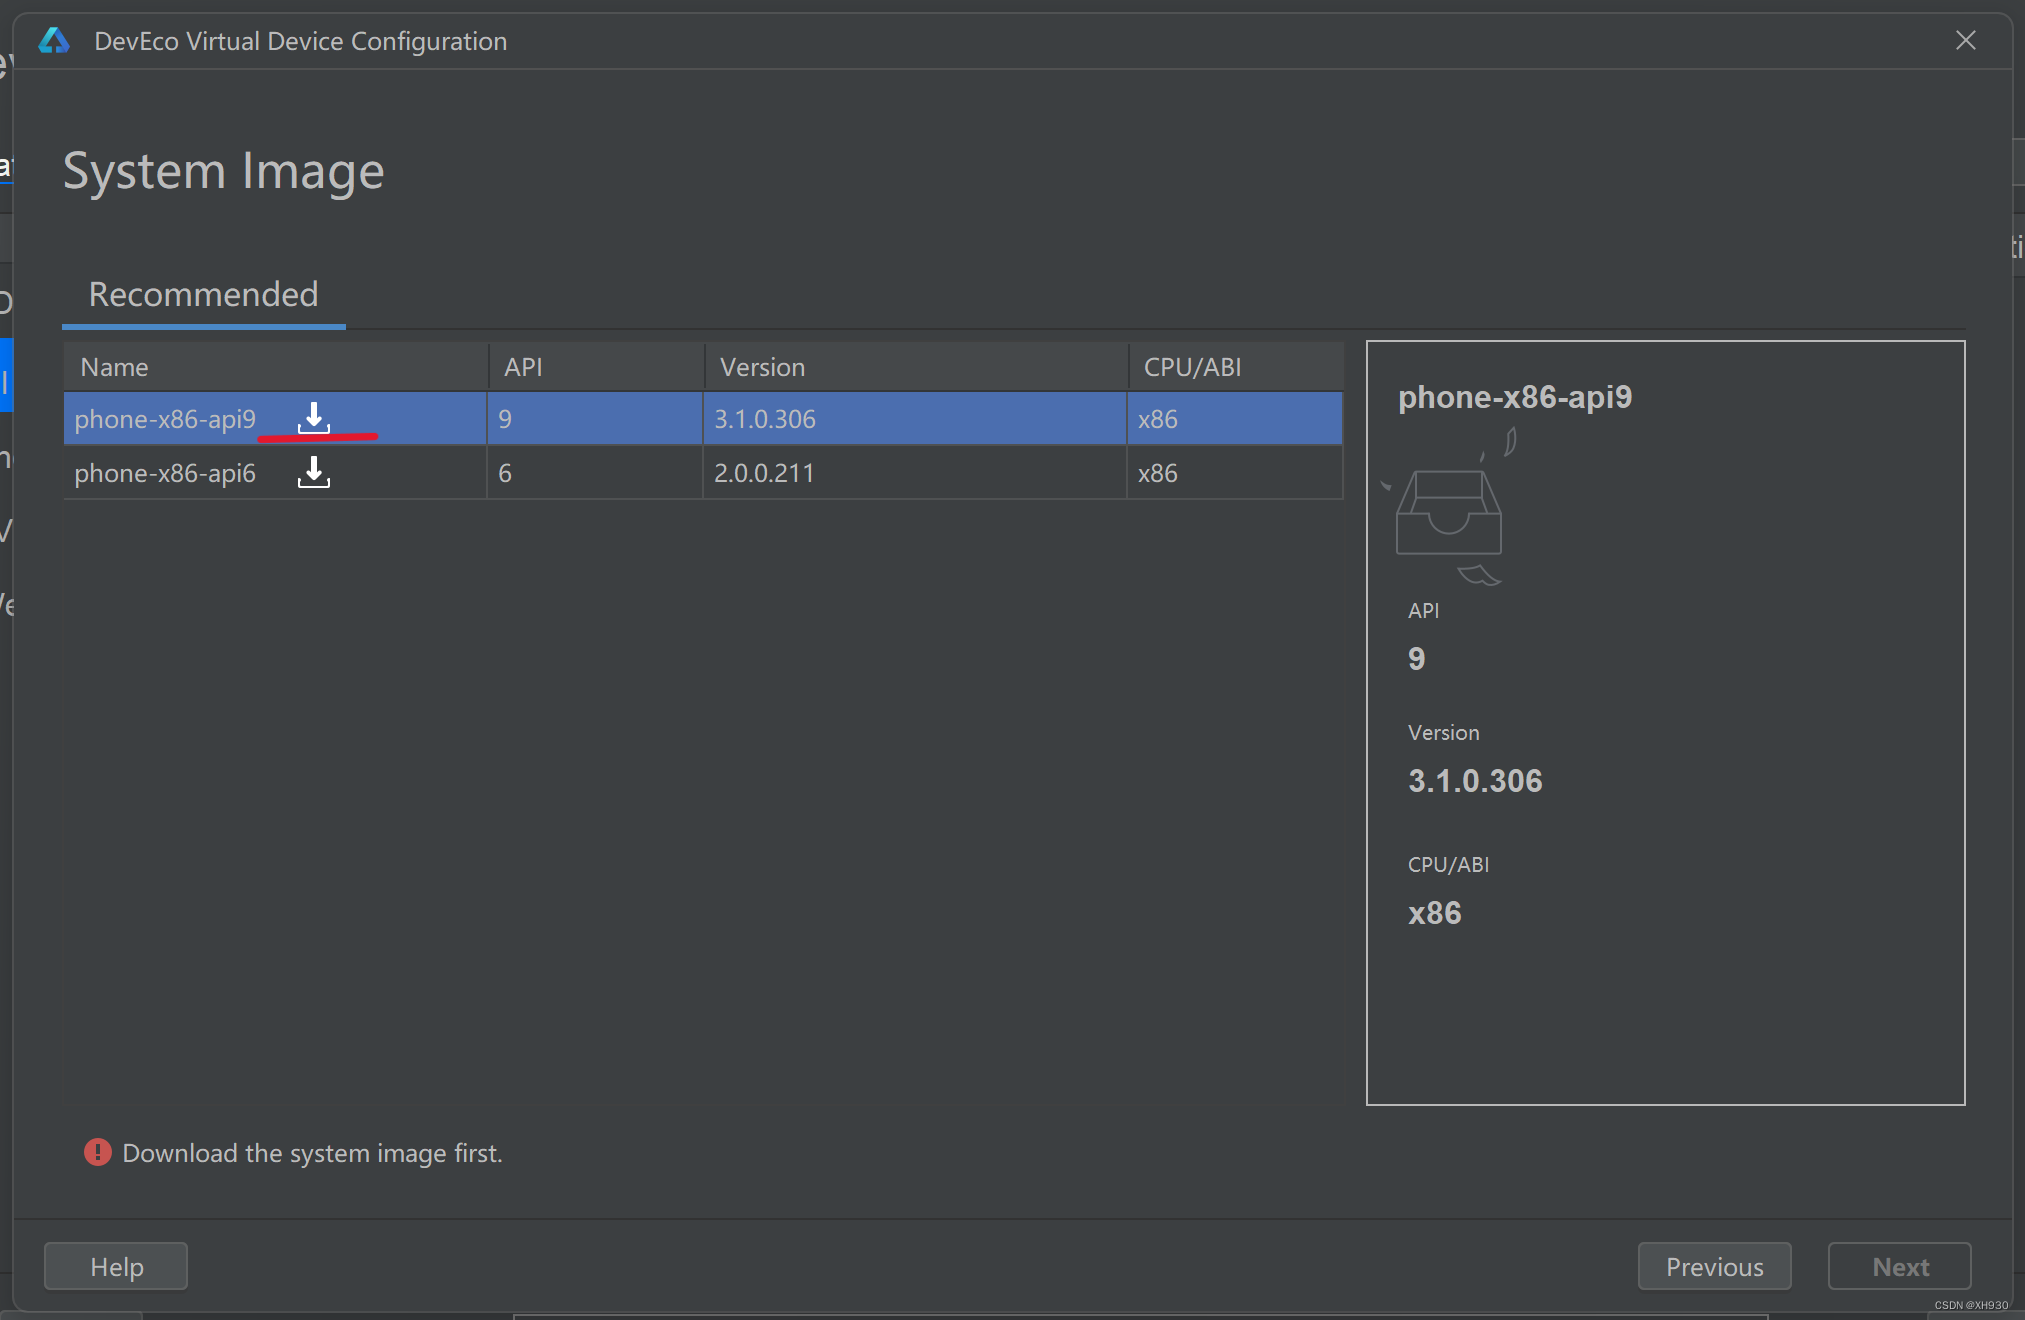Click the phone-x86-api9 heading in details panel
This screenshot has height=1320, width=2025.
tap(1514, 397)
